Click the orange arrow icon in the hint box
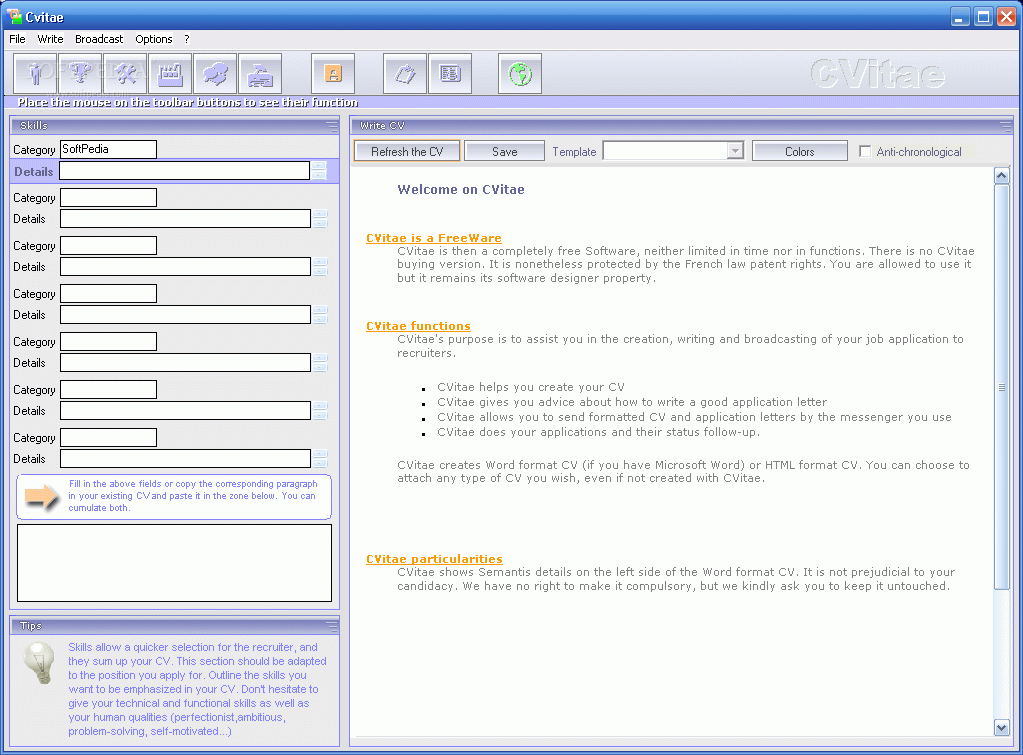Viewport: 1023px width, 755px height. [x=42, y=497]
